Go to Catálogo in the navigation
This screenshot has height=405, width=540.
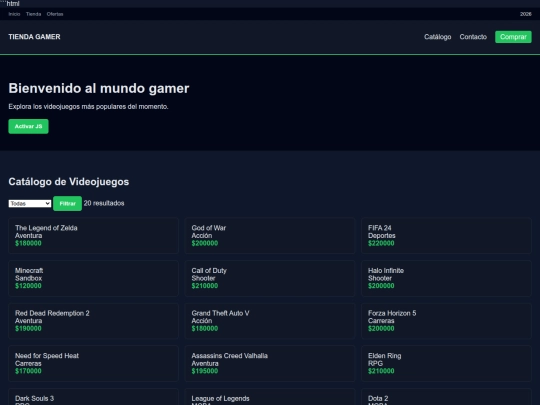437,37
